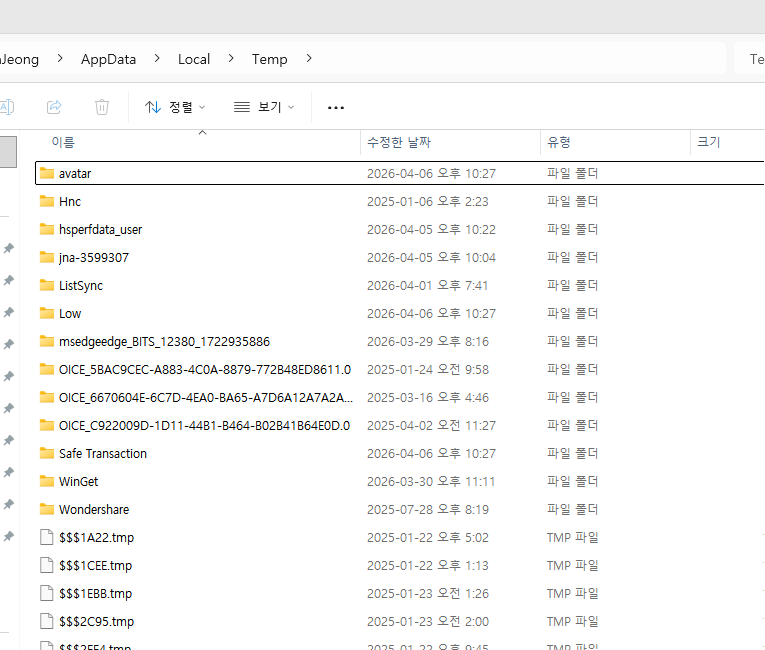Click the Wondershare folder icon
This screenshot has height=650, width=765.
pos(47,509)
